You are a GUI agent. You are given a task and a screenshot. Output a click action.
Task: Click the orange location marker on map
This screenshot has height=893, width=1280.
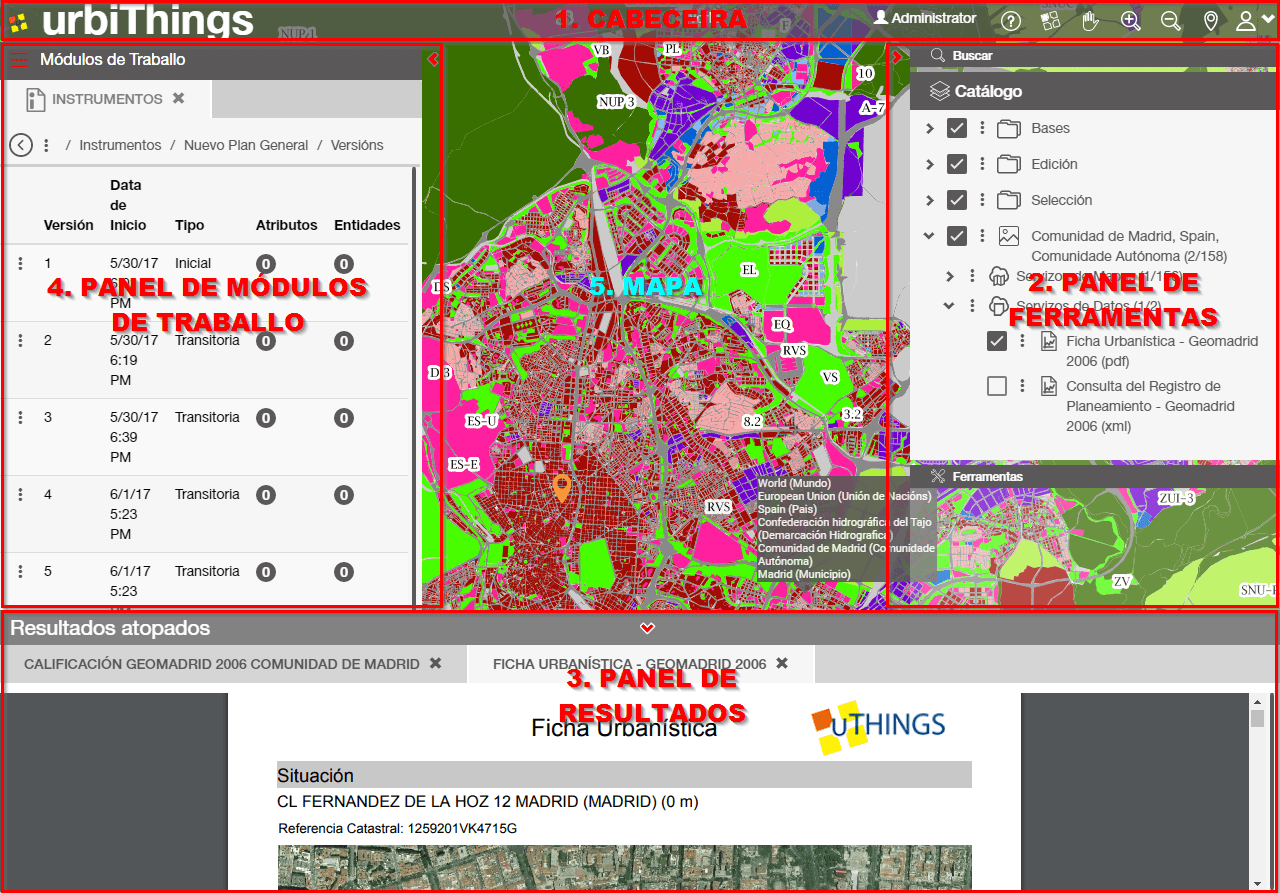[562, 488]
